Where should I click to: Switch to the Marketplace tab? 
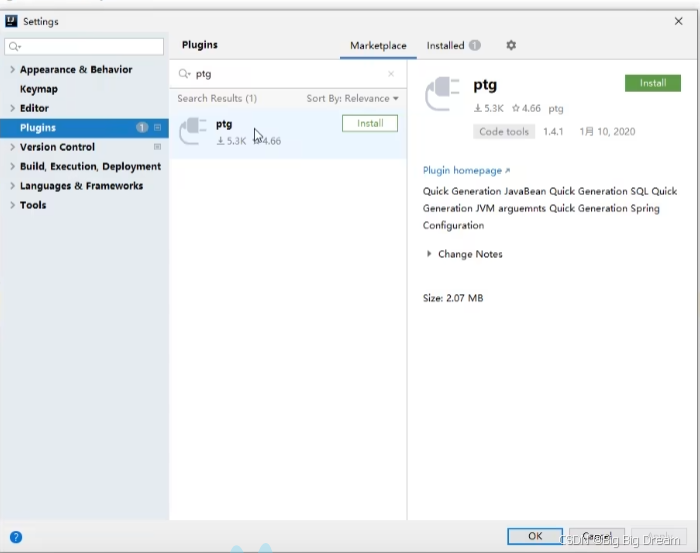(378, 46)
